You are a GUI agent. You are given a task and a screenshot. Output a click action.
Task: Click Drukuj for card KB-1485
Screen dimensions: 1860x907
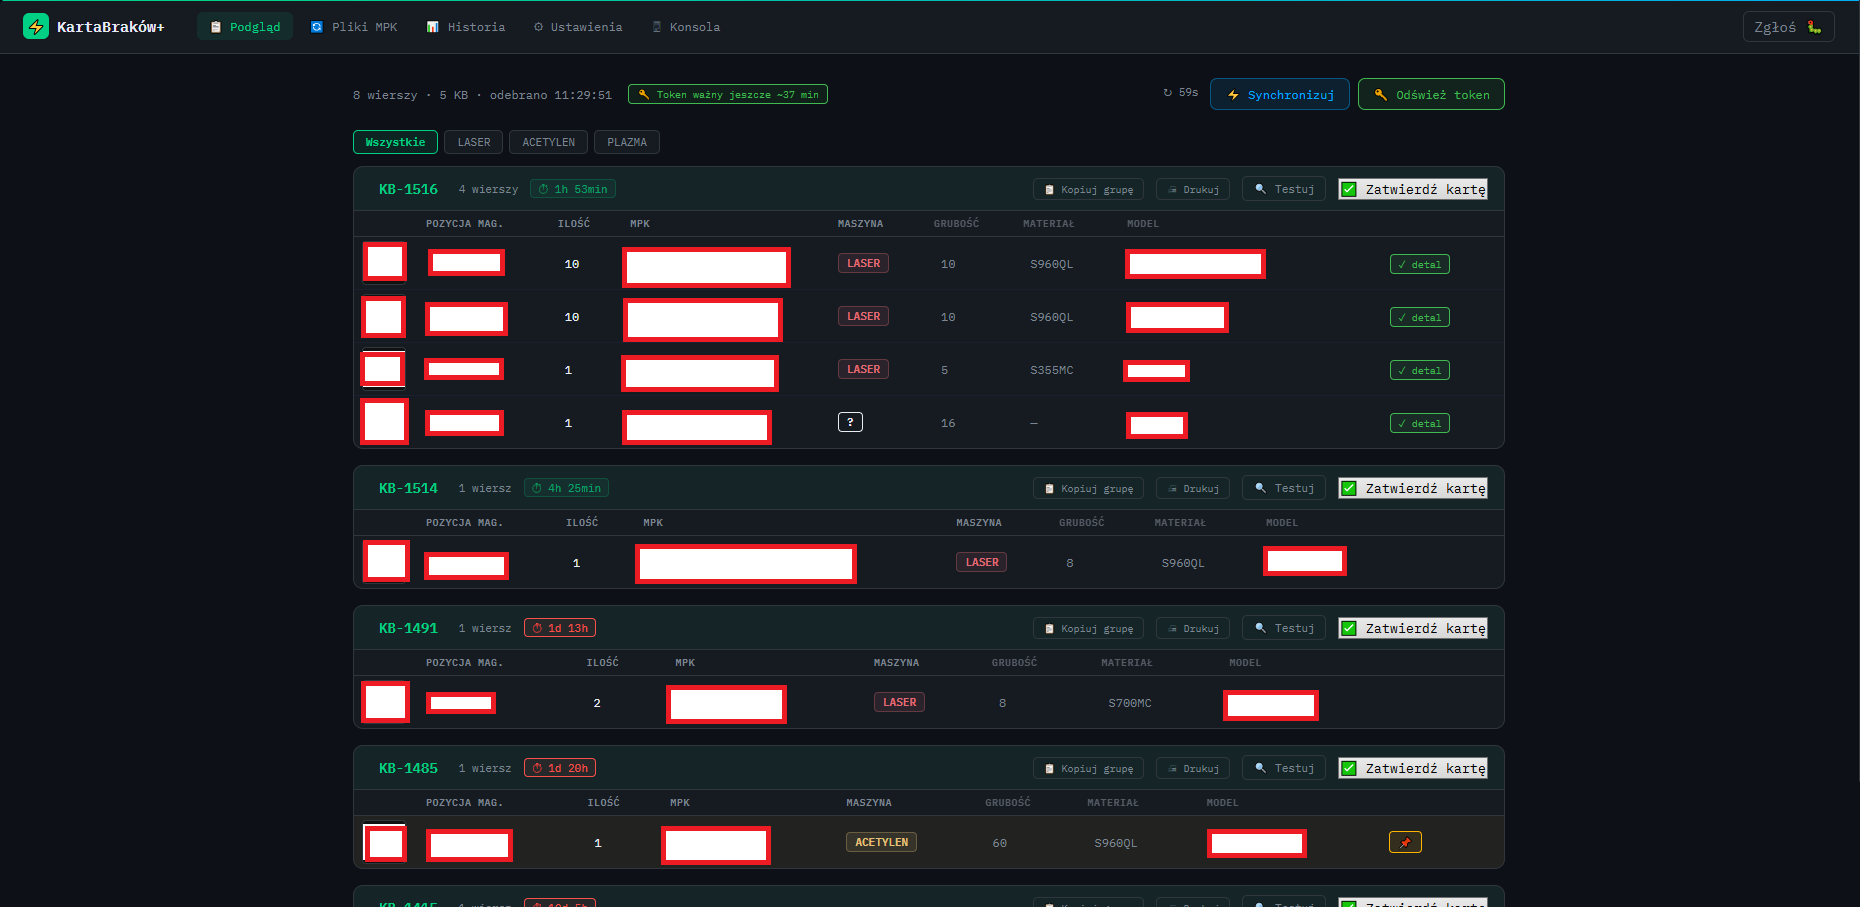point(1193,769)
